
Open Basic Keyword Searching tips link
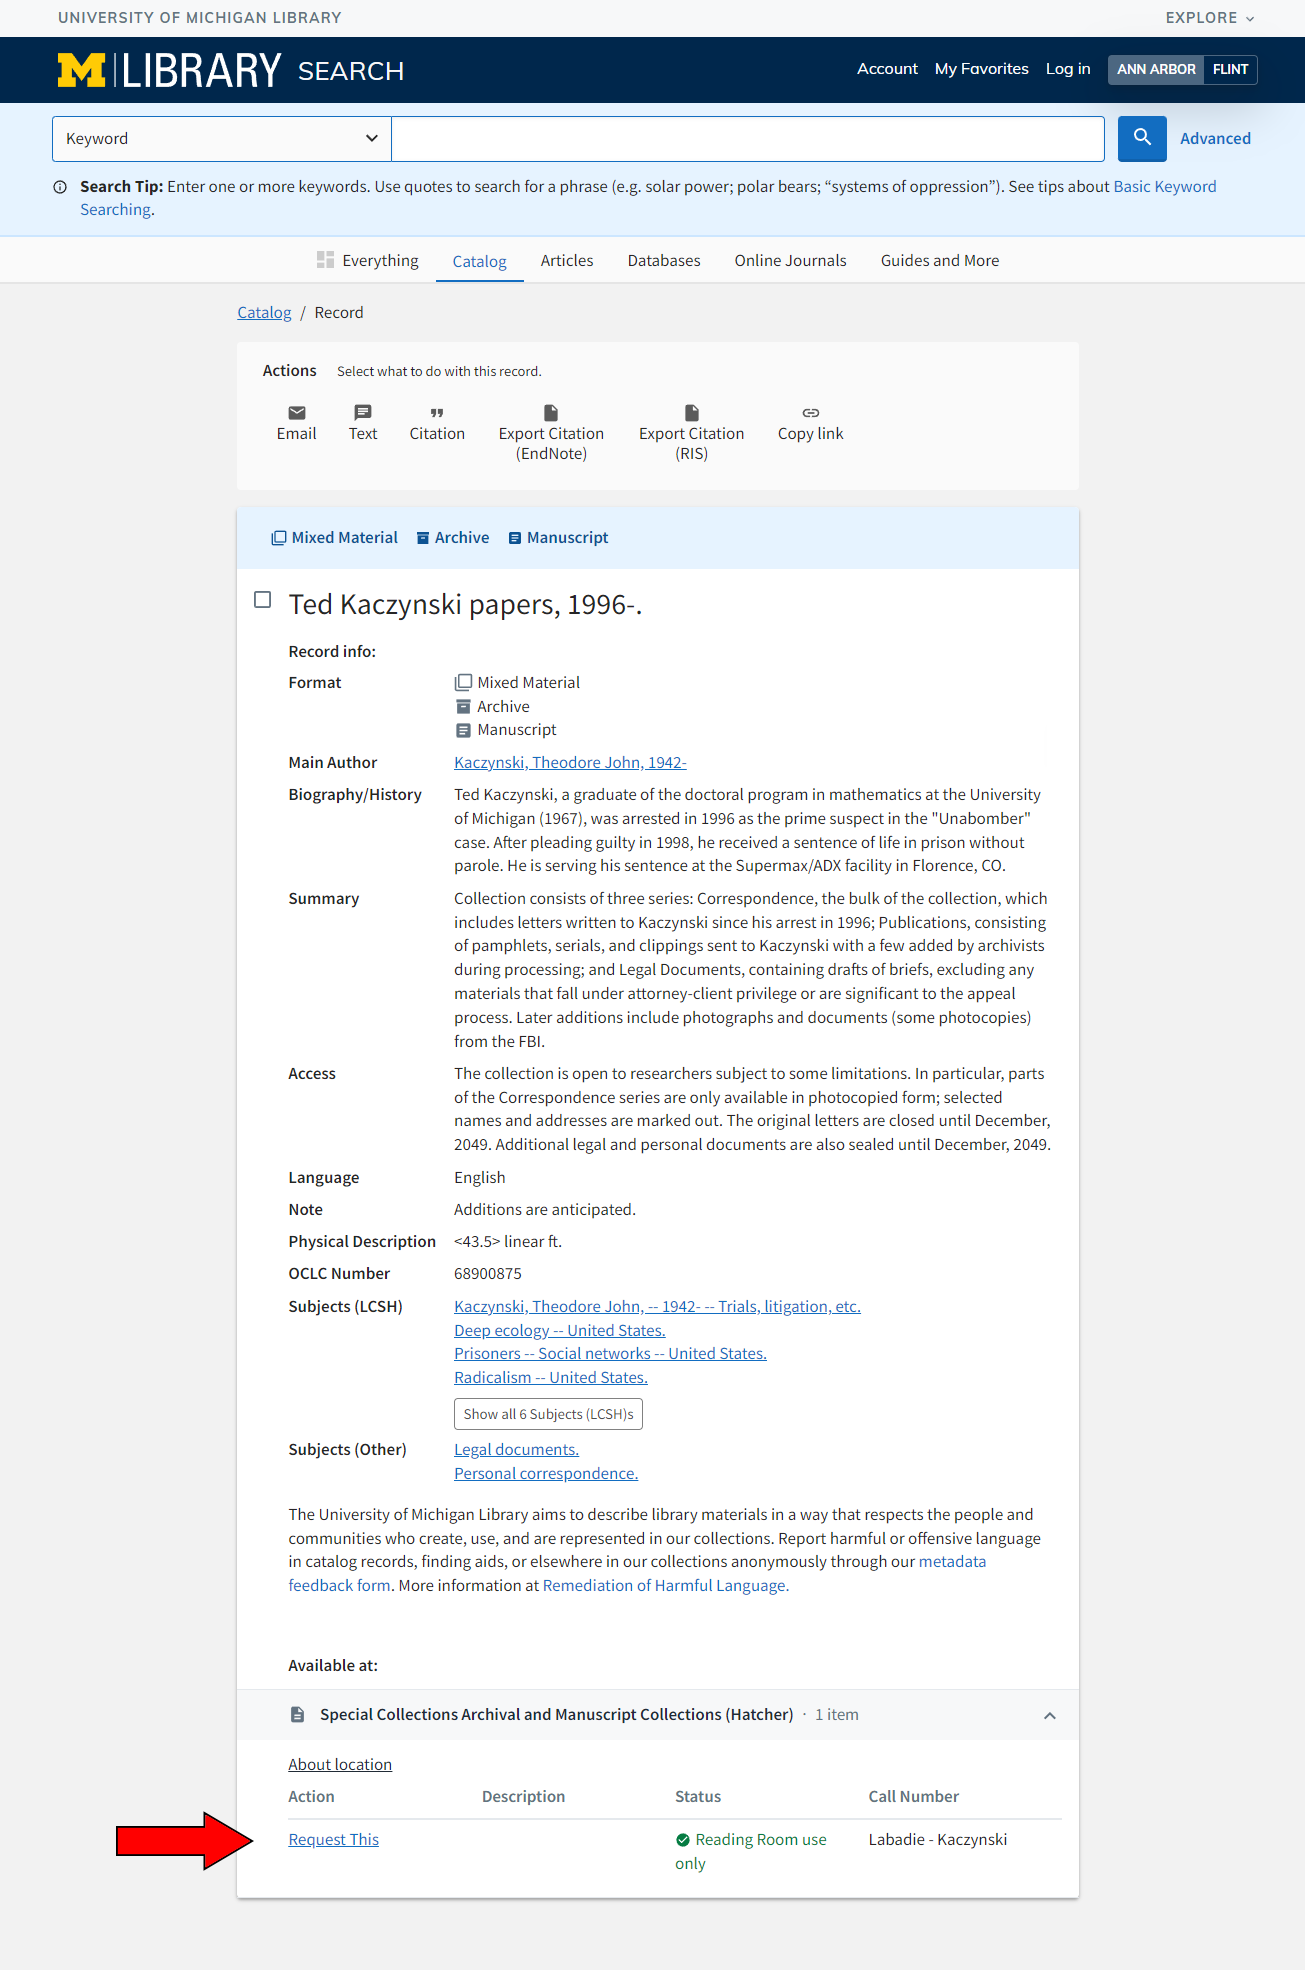[x=1165, y=187]
